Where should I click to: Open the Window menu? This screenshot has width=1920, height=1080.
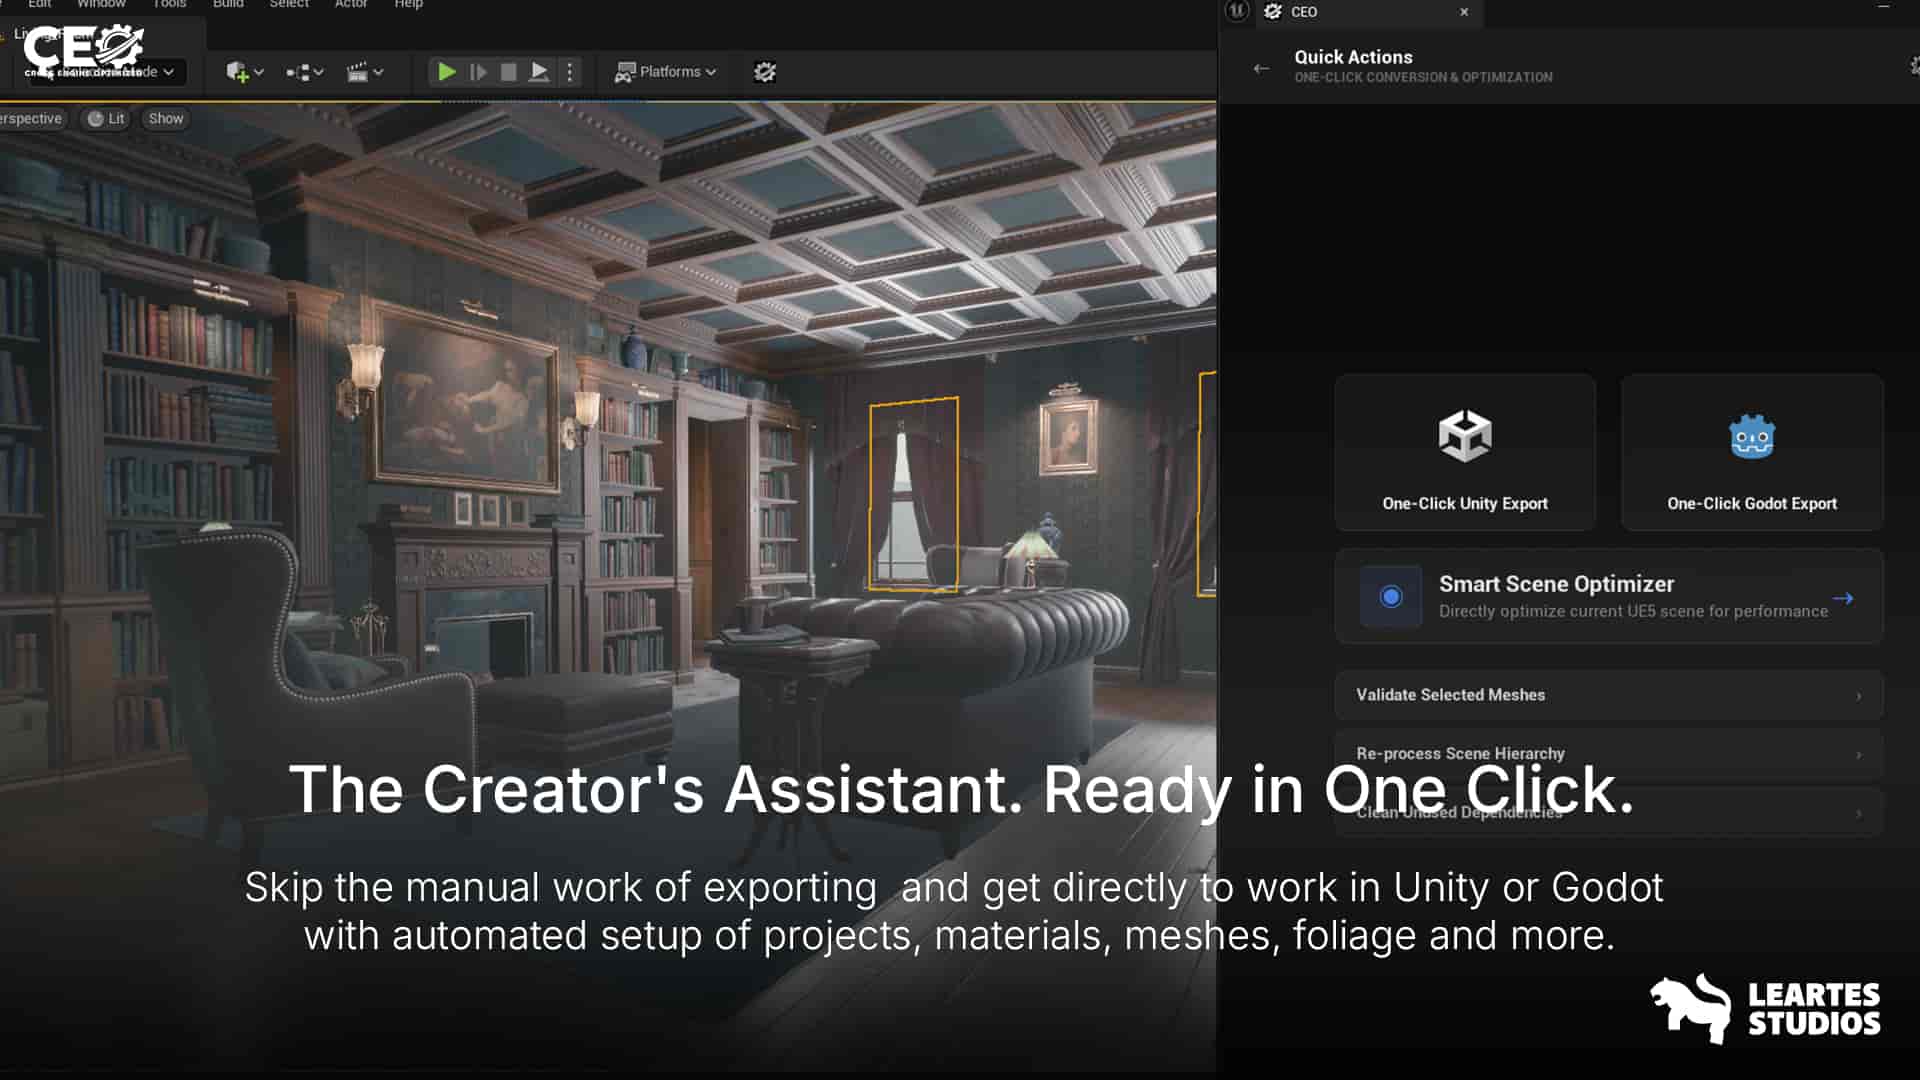click(101, 4)
